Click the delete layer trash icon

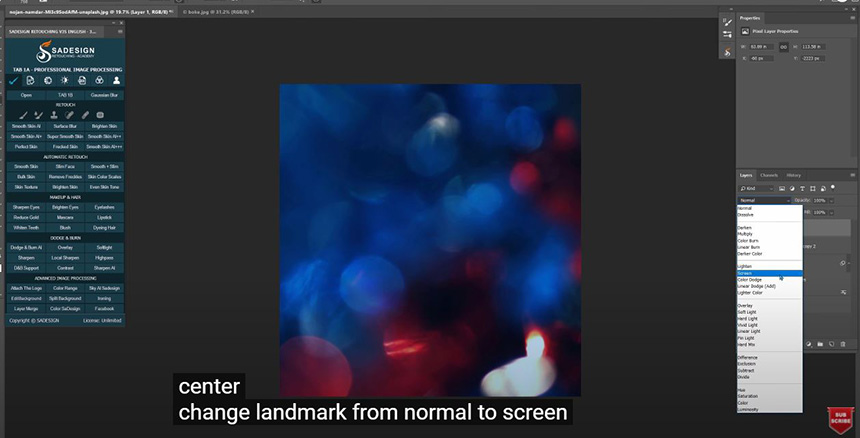tap(843, 344)
